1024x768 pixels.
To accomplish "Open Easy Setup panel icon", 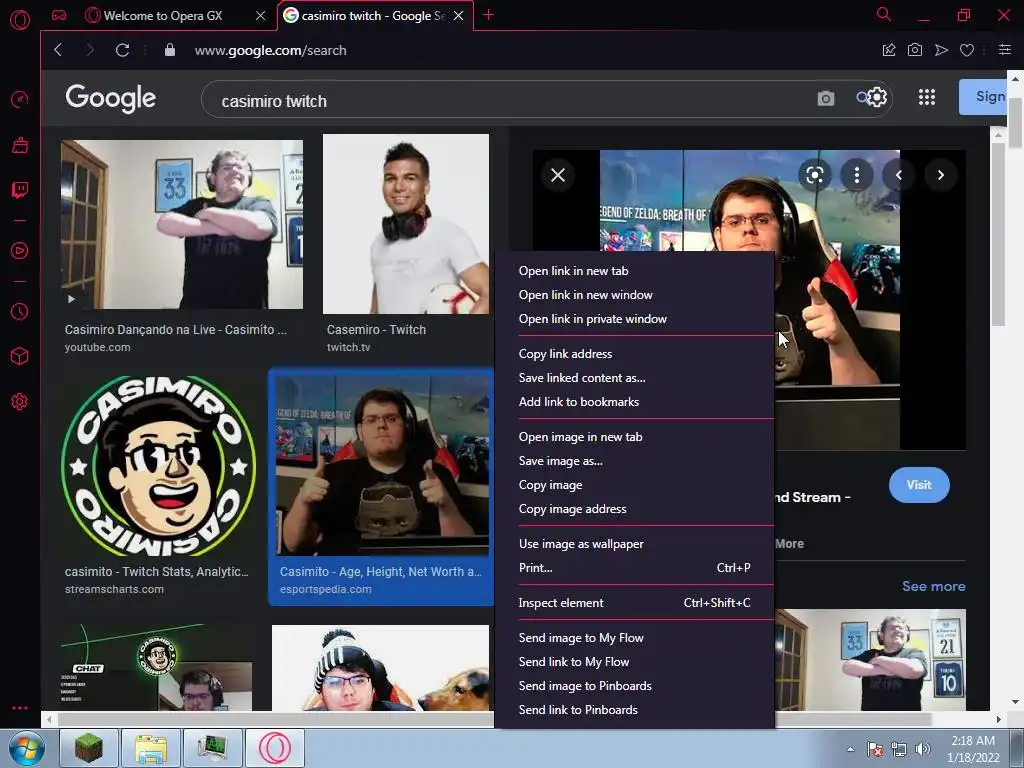I will point(1004,50).
